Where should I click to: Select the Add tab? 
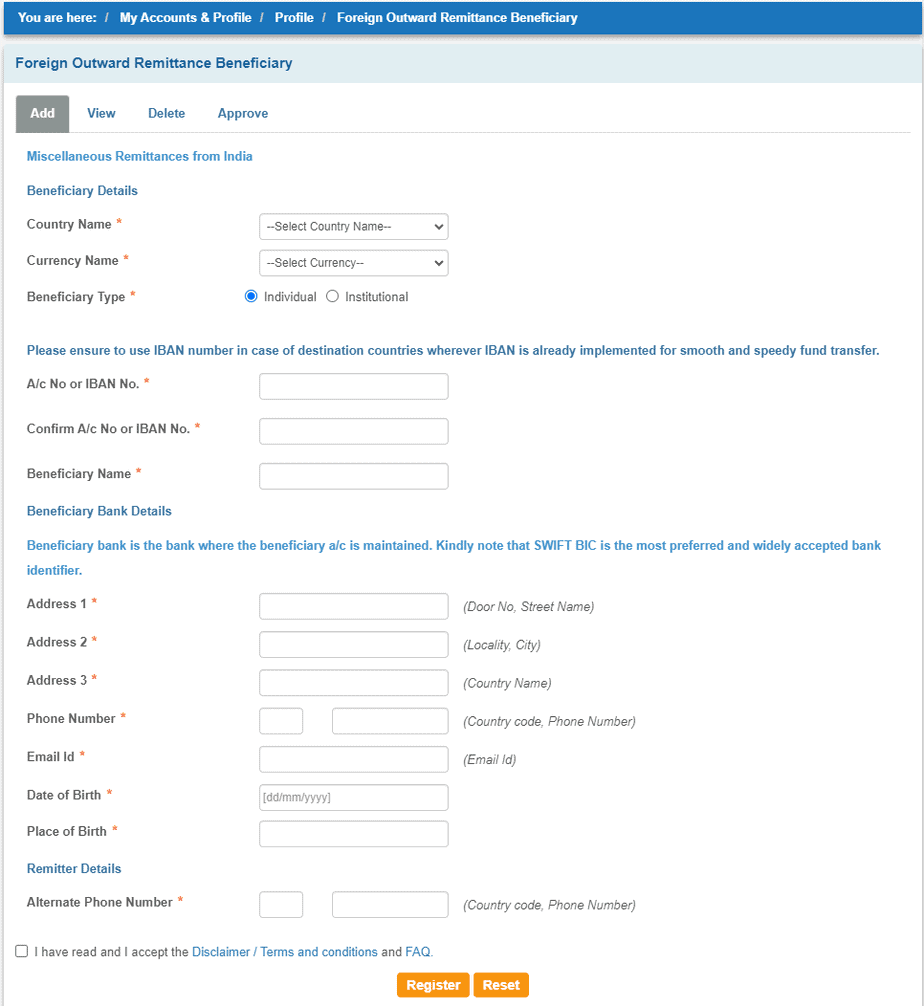pos(42,113)
